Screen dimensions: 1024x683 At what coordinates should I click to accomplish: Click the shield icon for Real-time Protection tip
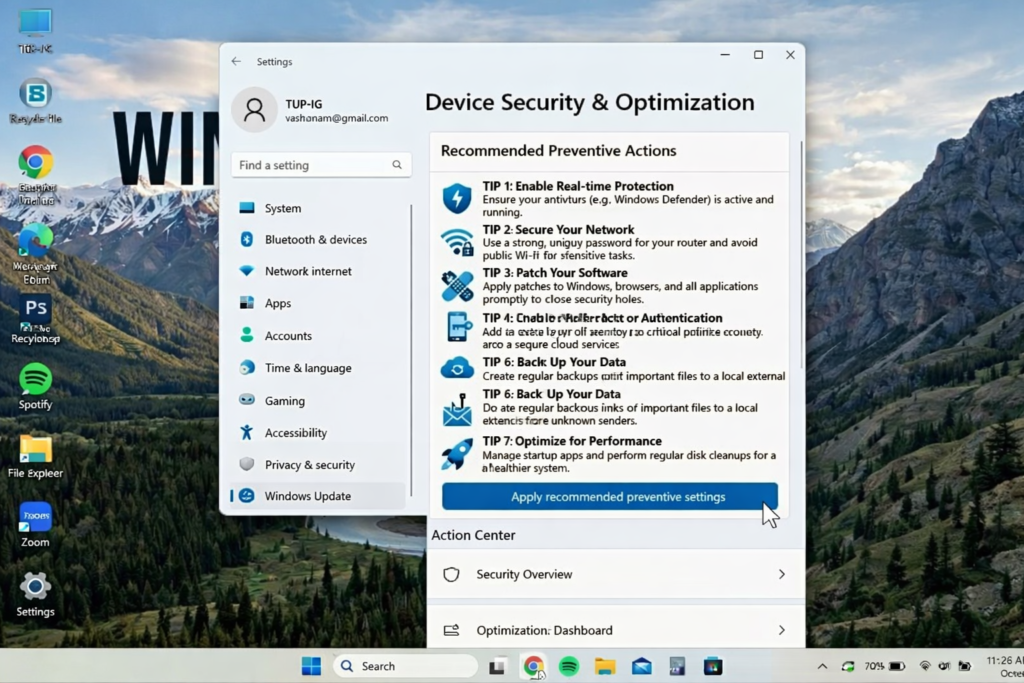[x=457, y=198]
